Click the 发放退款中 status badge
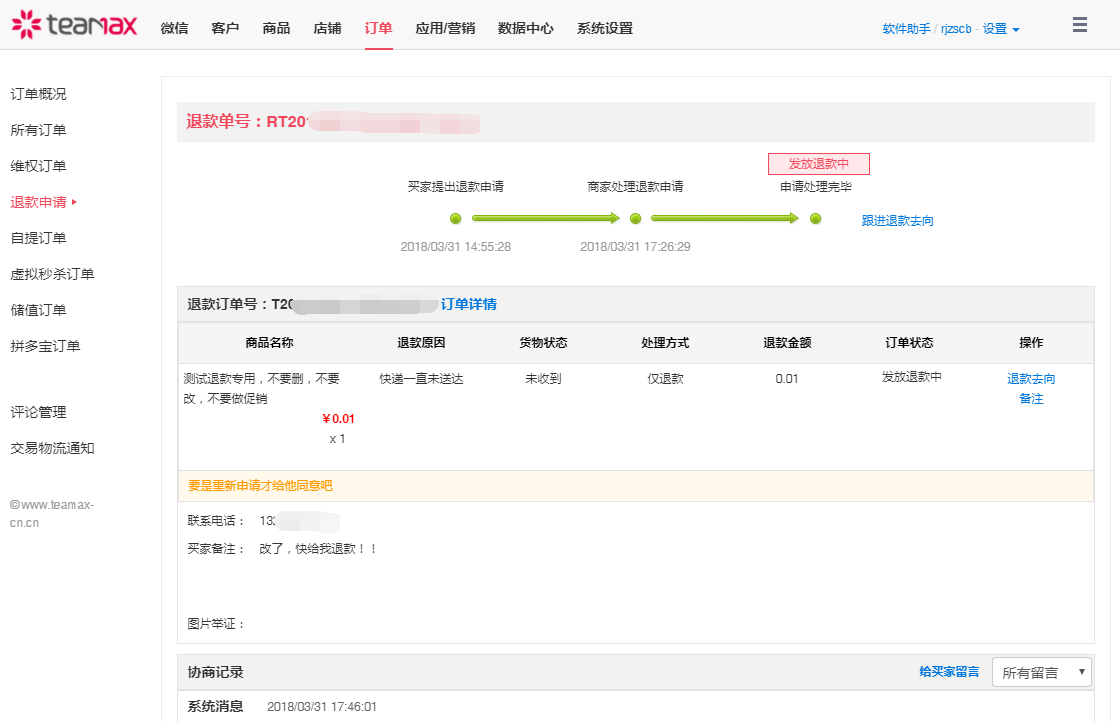 (818, 164)
